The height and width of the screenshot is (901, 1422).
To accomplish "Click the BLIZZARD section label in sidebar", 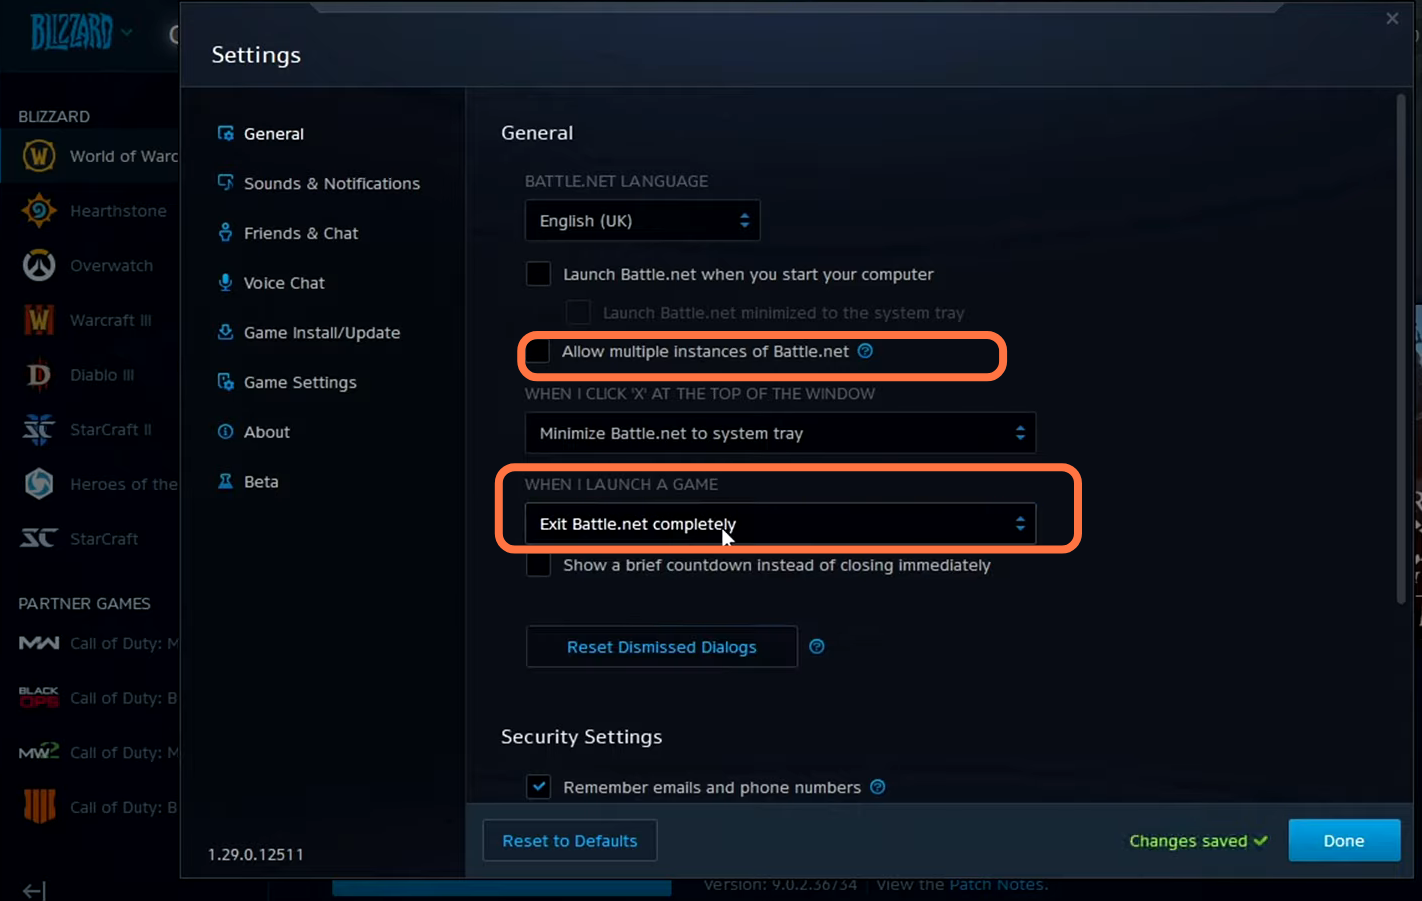I will [x=54, y=117].
